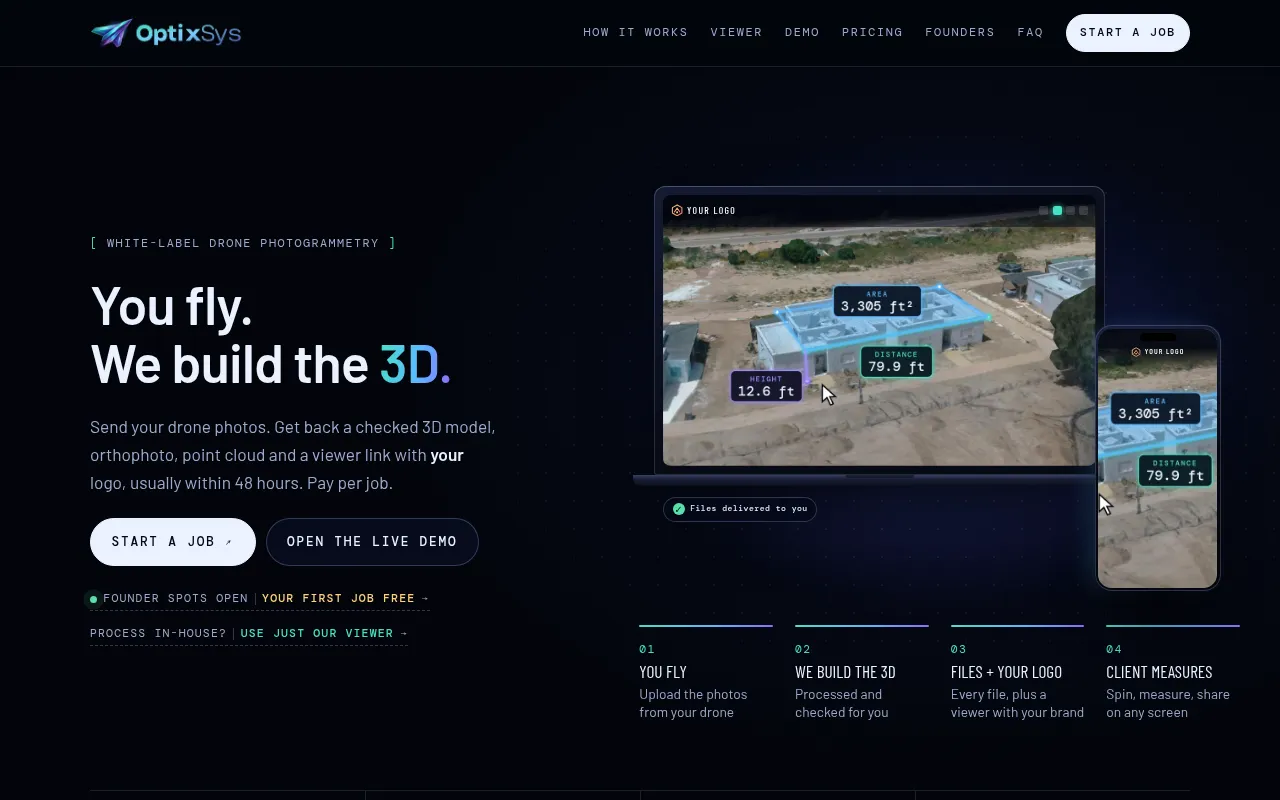Go to the Viewer nav section
This screenshot has width=1280, height=800.
tap(737, 33)
